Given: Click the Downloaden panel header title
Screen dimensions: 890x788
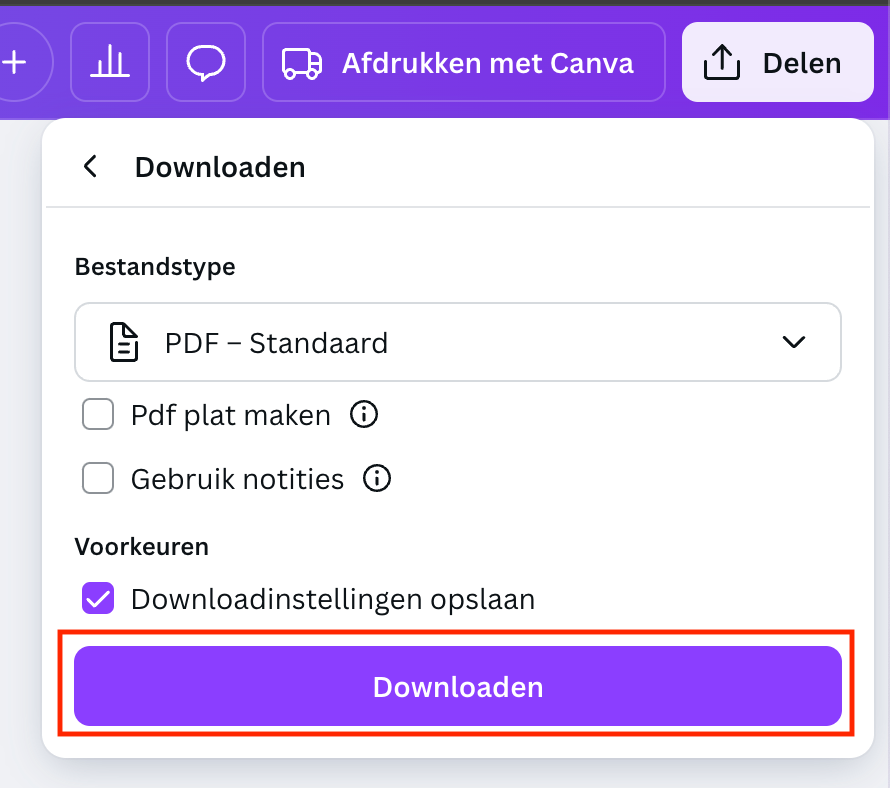Looking at the screenshot, I should pyautogui.click(x=220, y=167).
